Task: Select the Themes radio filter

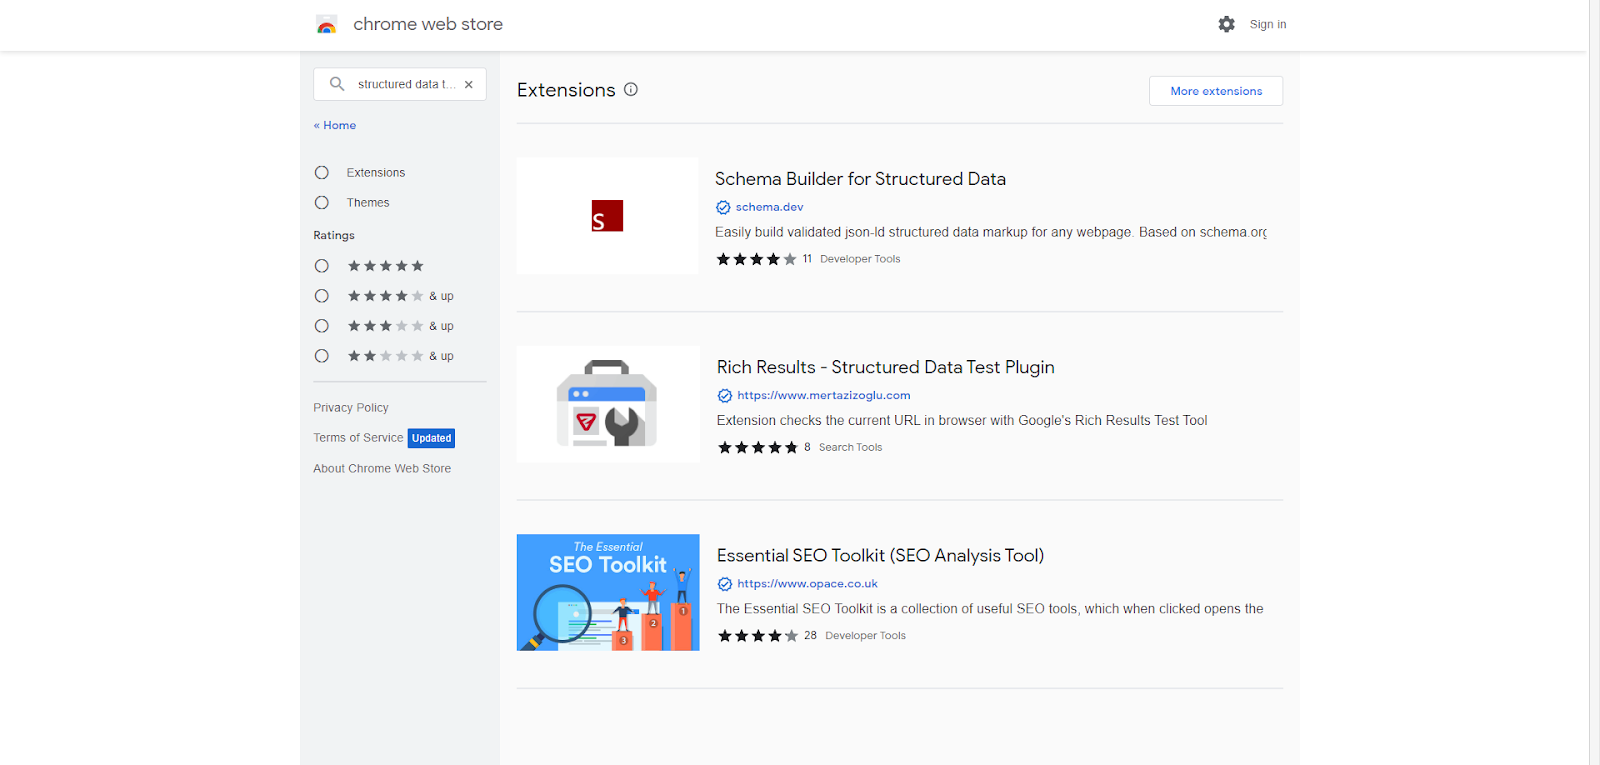Action: (322, 203)
